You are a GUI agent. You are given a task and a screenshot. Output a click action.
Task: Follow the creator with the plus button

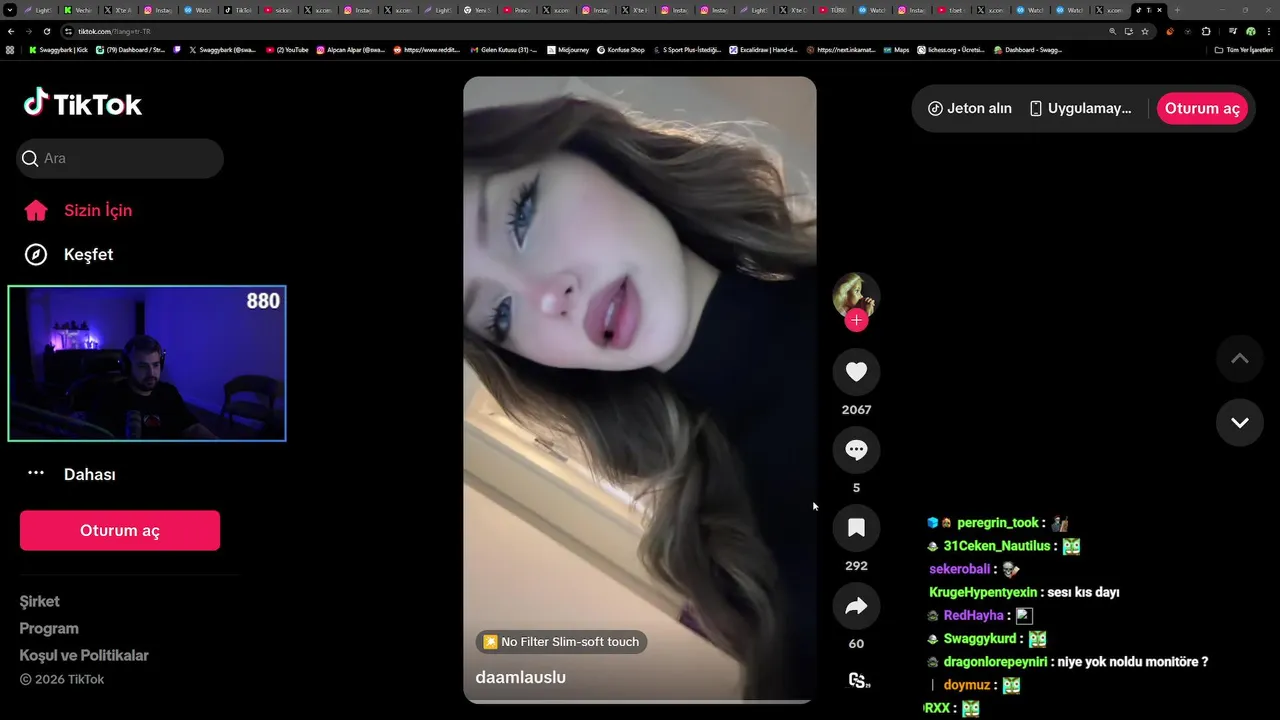click(856, 320)
